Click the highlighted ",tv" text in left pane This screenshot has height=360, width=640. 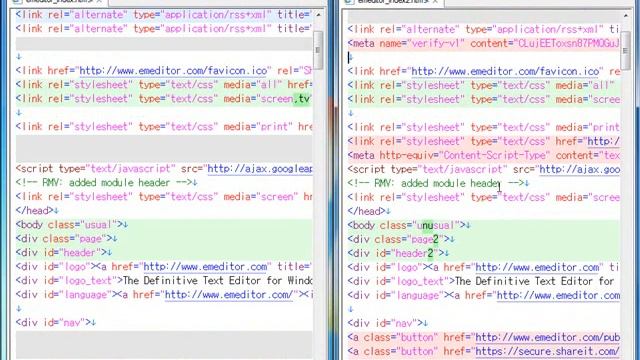tap(301, 99)
